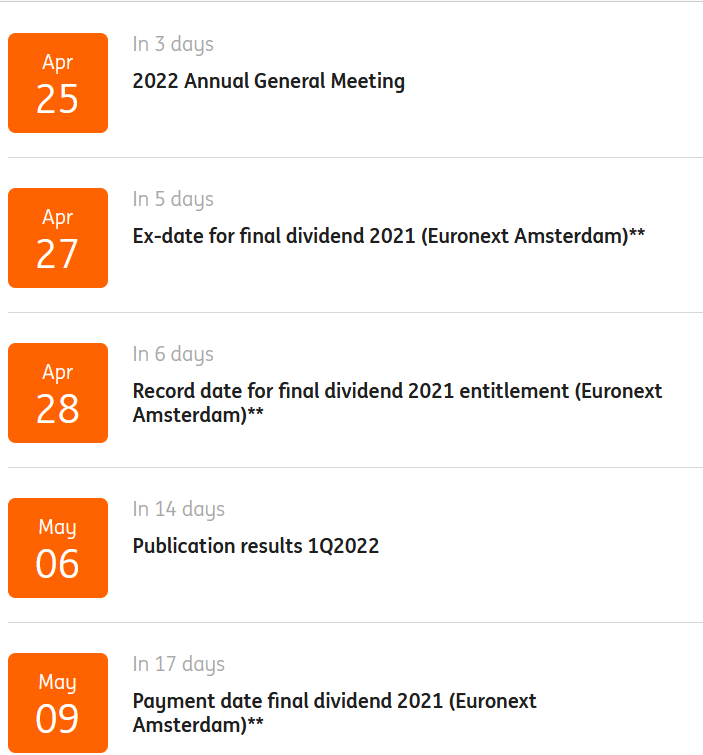The height and width of the screenshot is (755, 703).
Task: Click day number 27 on the orange badge
Action: point(57,255)
